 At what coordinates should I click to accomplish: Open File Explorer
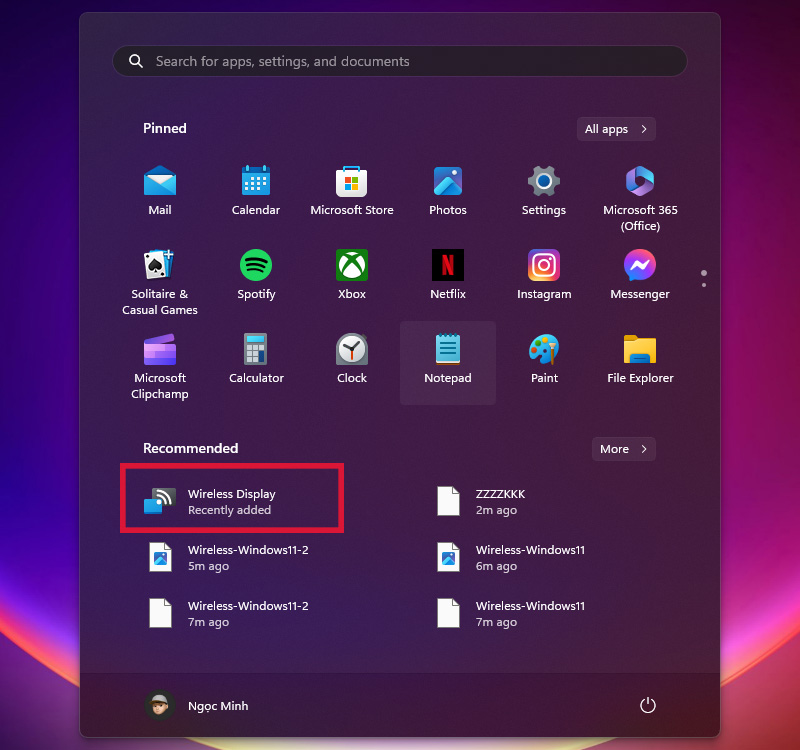(x=640, y=360)
